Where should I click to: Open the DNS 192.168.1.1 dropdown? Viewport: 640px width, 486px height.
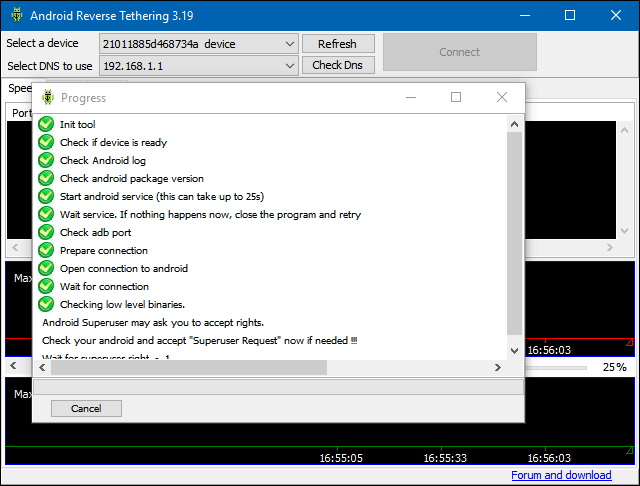tap(199, 66)
